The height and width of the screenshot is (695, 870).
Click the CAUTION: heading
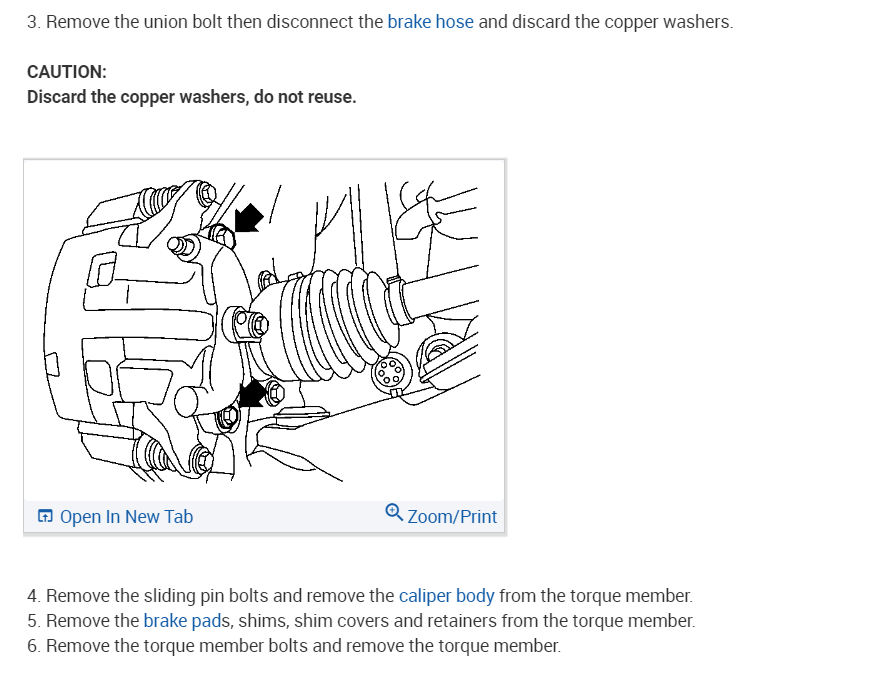coord(67,72)
